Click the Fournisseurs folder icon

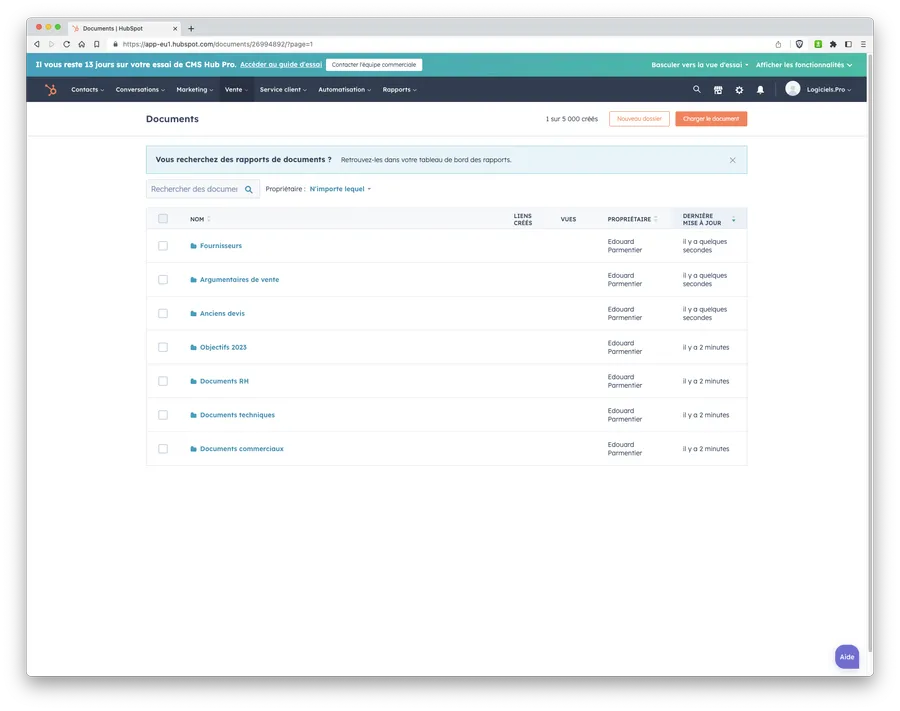193,246
